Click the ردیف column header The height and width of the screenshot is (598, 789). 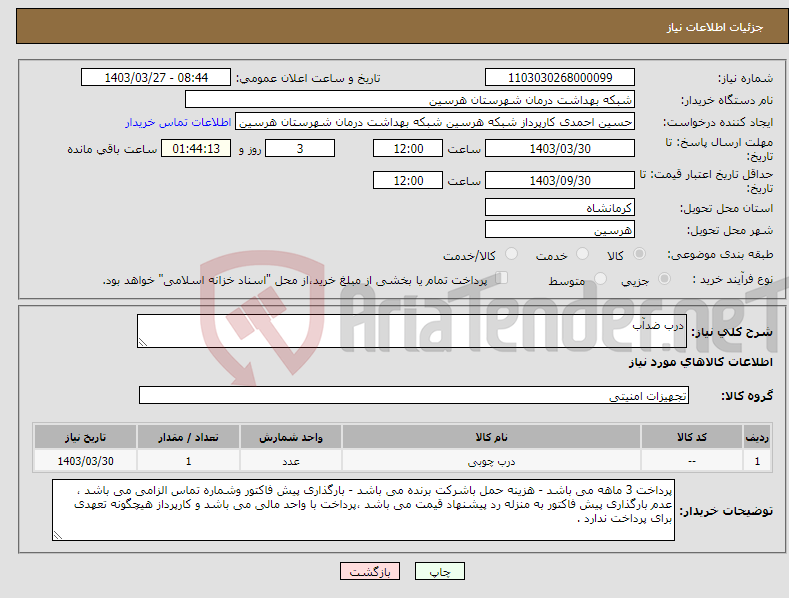coord(757,437)
